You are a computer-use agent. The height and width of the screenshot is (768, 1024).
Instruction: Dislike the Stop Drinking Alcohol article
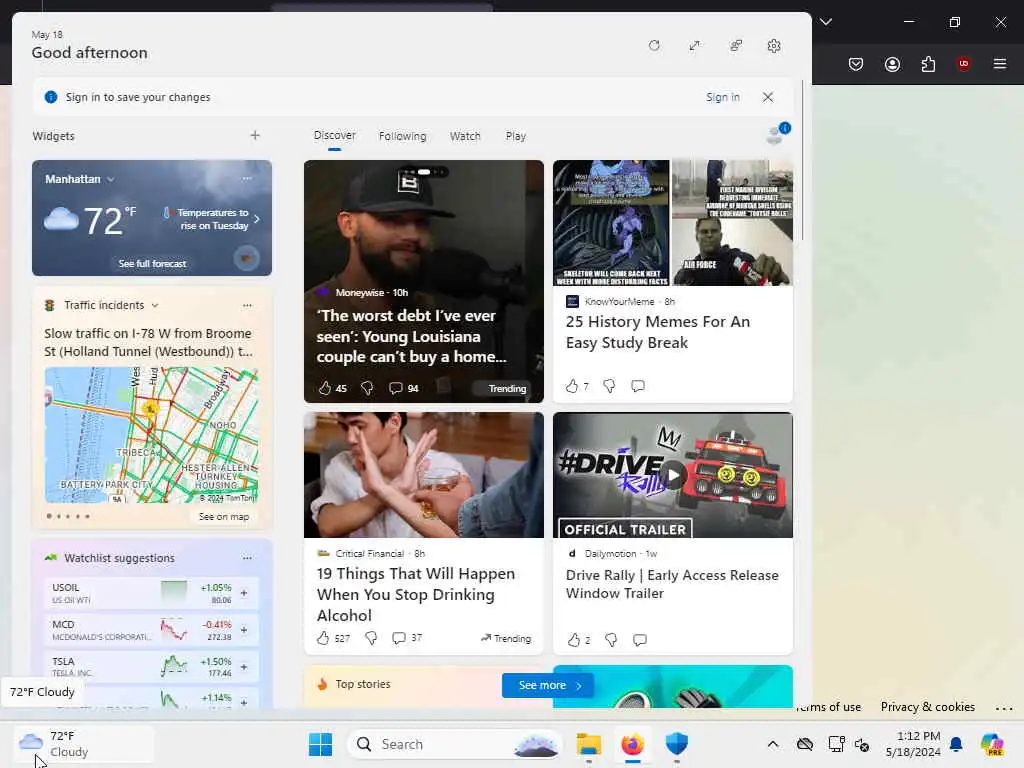point(371,638)
